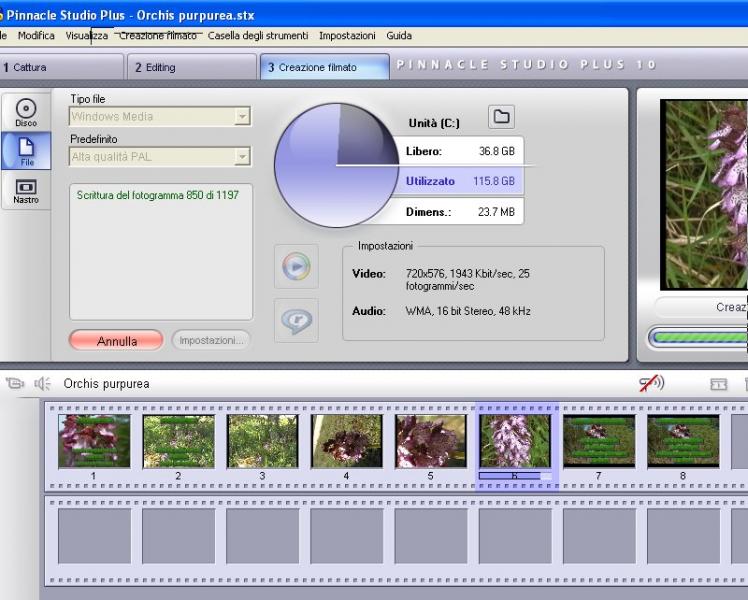This screenshot has height=600, width=748.
Task: Open the Visualizza menu
Action: pyautogui.click(x=87, y=35)
